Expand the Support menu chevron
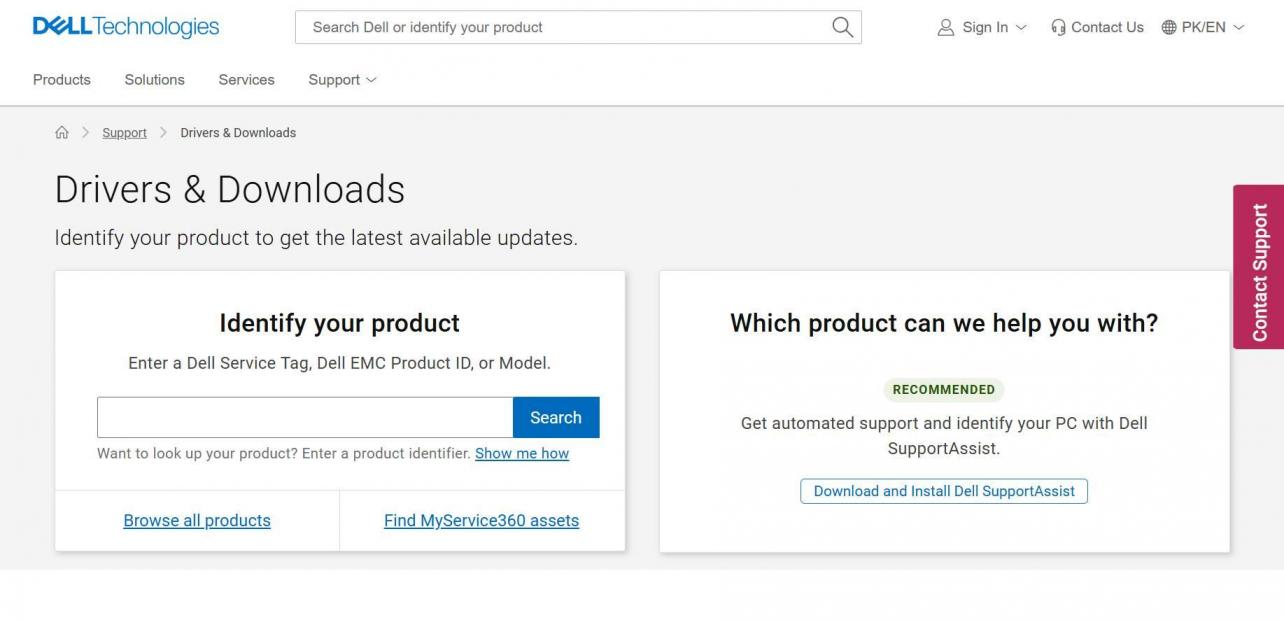Image resolution: width=1284 pixels, height=620 pixels. click(x=372, y=80)
